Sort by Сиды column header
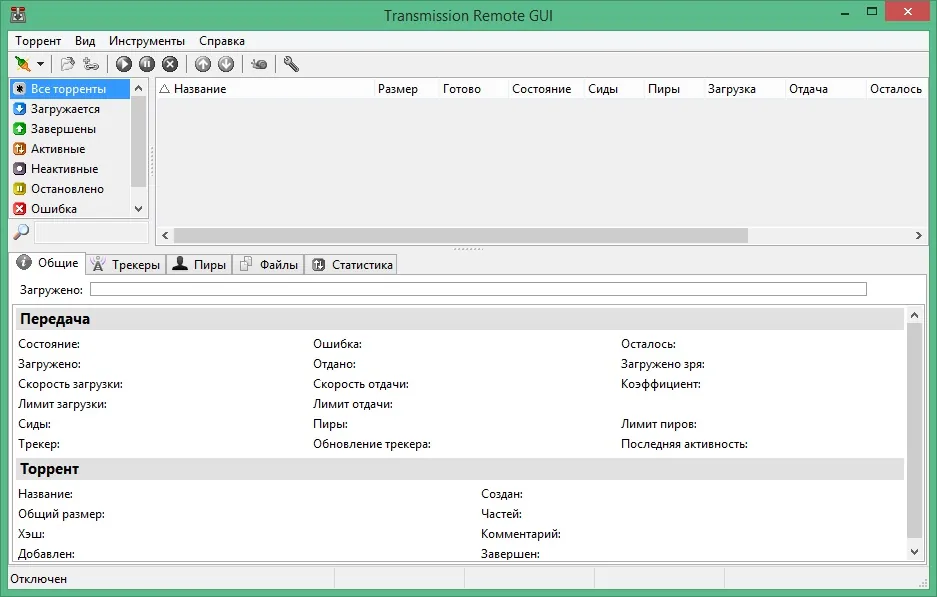937x597 pixels. 614,88
